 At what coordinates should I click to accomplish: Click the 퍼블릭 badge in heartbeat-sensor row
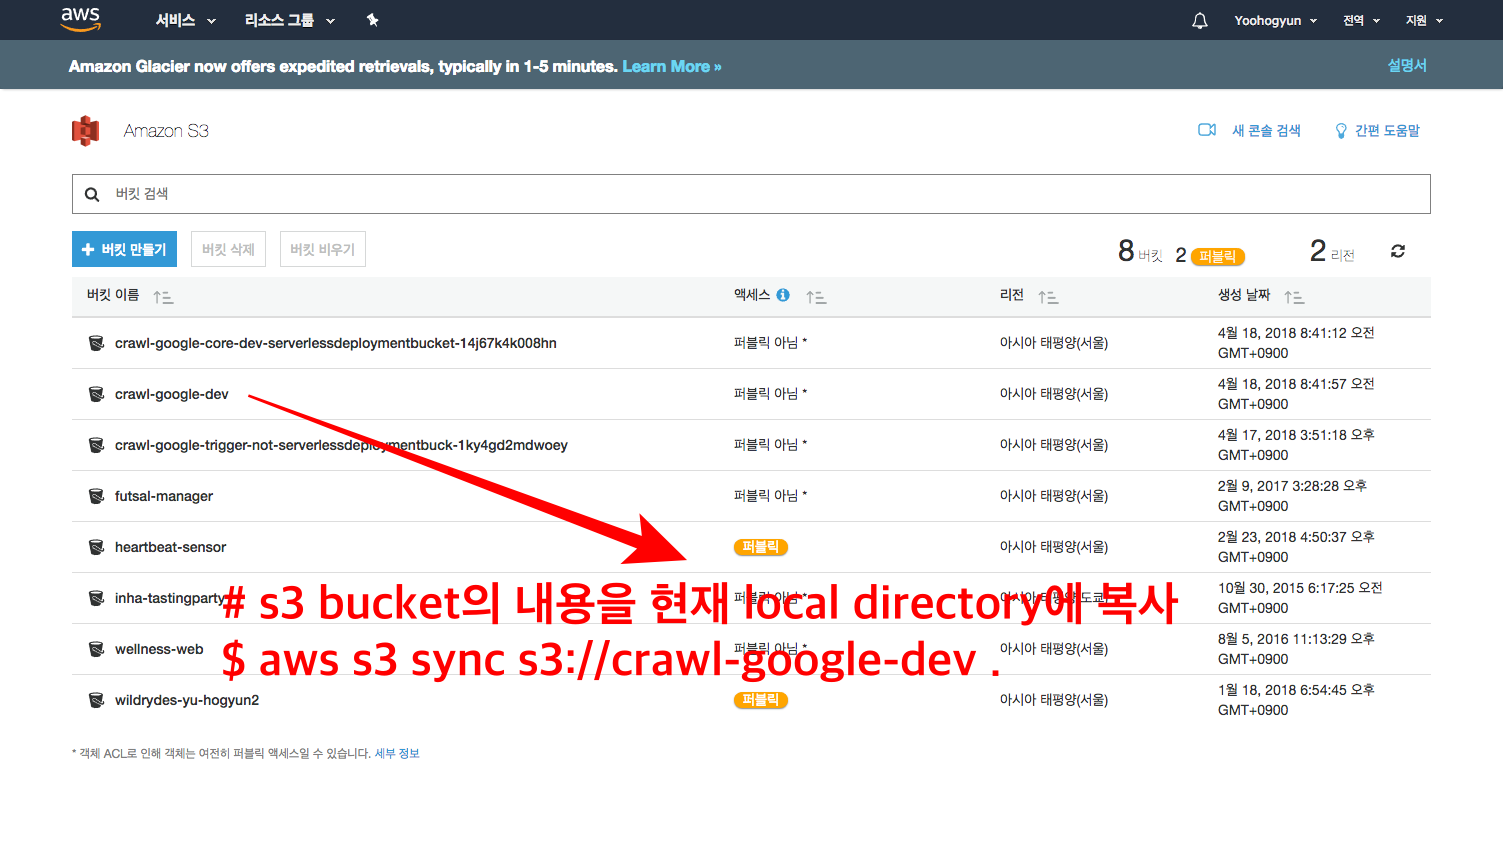click(761, 547)
